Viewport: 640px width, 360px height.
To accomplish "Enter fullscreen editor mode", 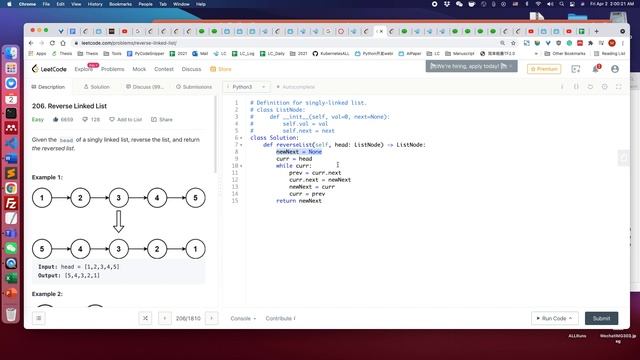I will pos(619,87).
